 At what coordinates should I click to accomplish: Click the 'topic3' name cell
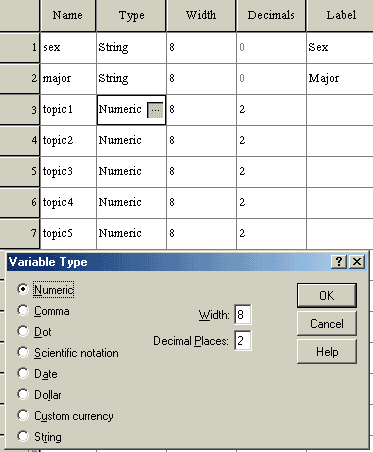(x=68, y=171)
